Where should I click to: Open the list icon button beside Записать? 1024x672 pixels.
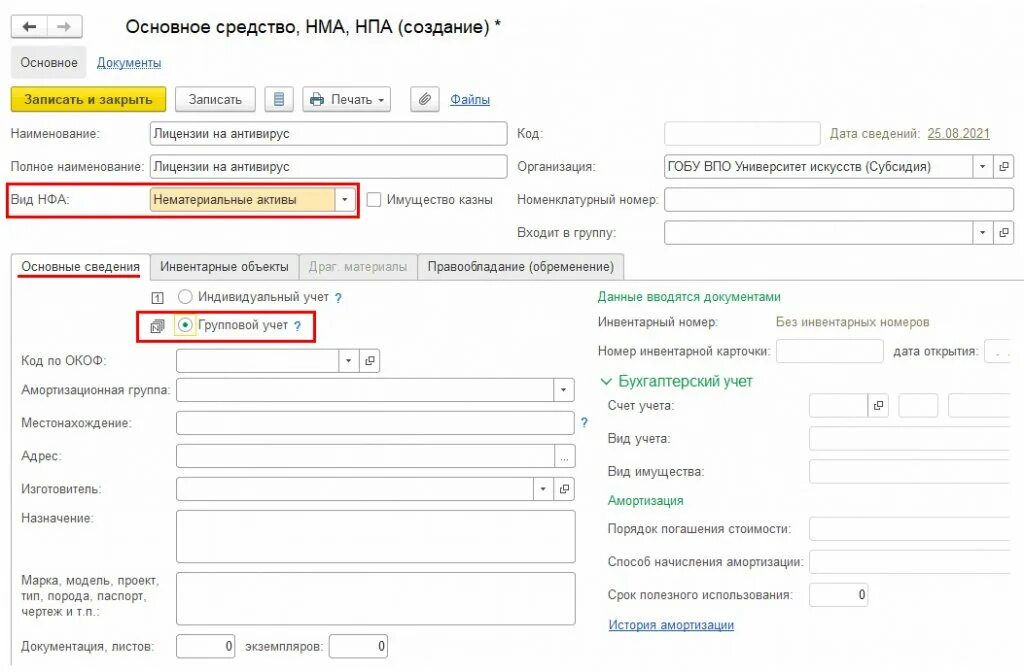point(279,99)
